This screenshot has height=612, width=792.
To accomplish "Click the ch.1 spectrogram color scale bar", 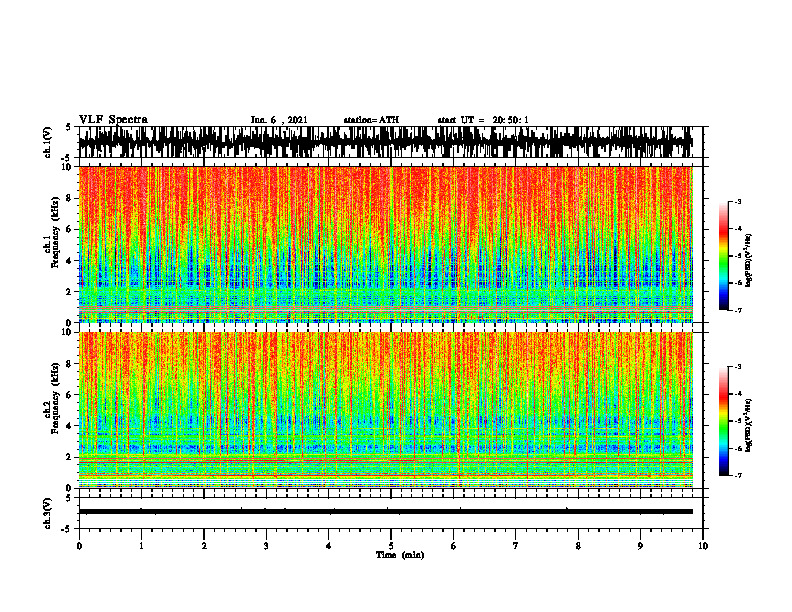I will 724,256.
